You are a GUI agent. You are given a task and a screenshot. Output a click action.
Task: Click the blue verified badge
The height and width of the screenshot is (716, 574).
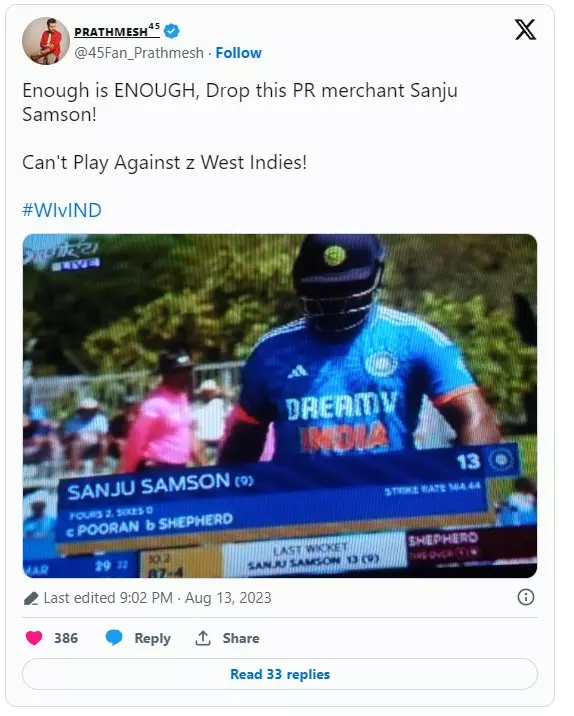(x=172, y=31)
